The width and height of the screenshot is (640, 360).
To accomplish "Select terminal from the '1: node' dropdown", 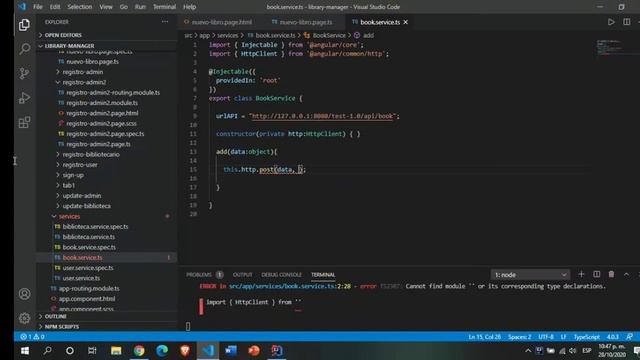I will tap(530, 275).
